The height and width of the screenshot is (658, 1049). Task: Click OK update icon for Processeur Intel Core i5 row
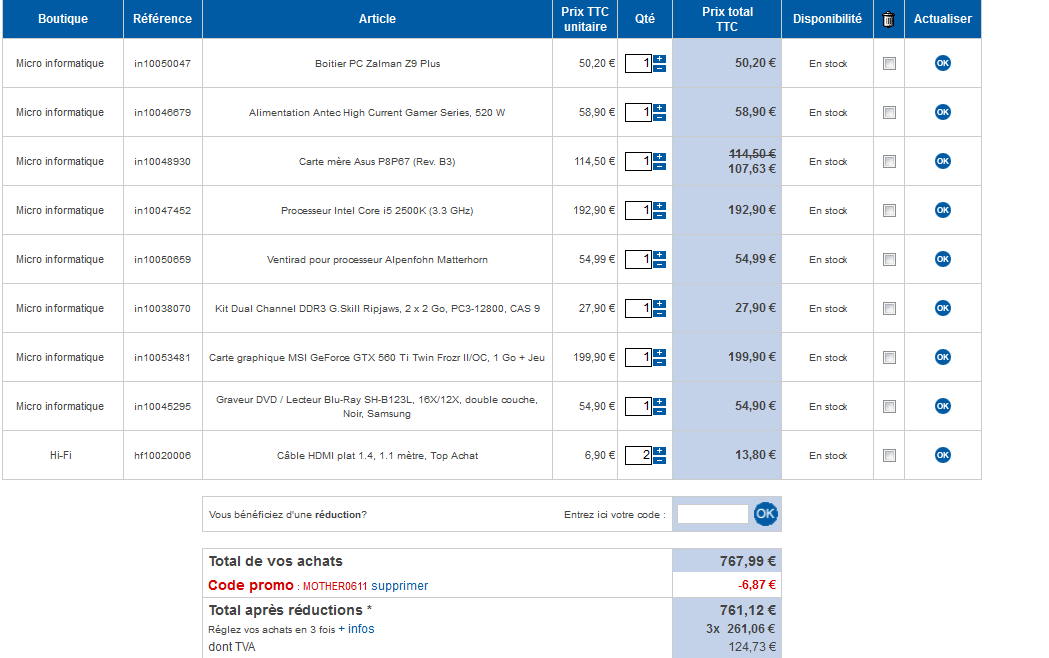click(942, 210)
